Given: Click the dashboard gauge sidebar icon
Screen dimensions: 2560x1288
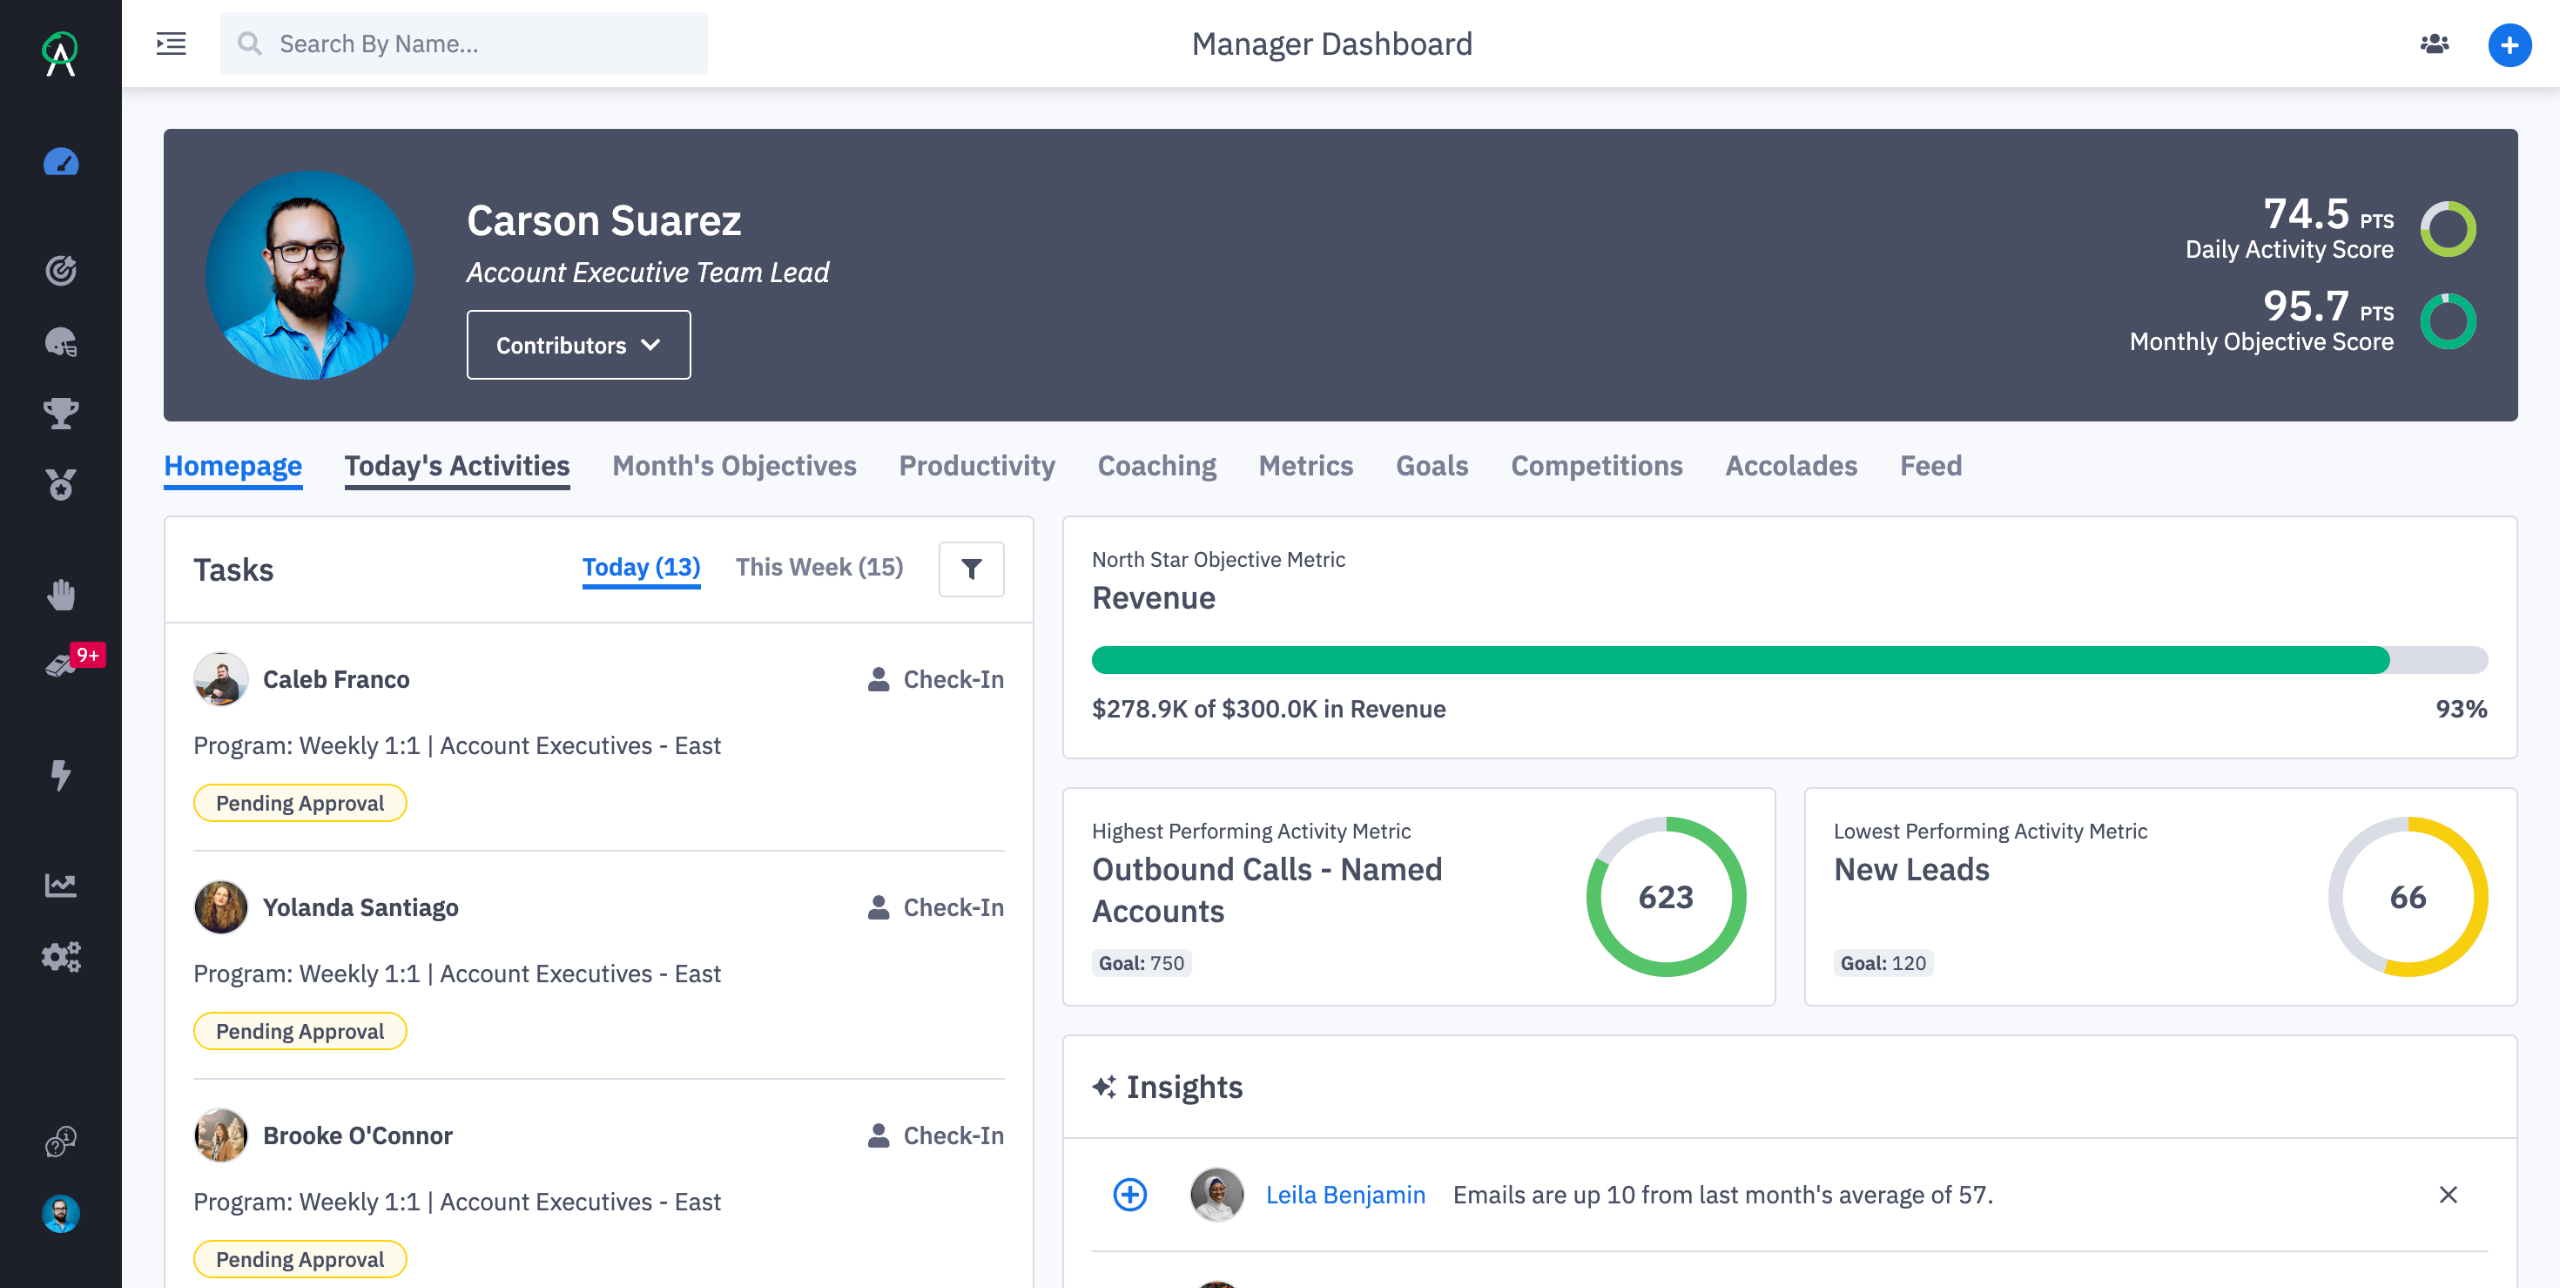Looking at the screenshot, I should tap(61, 162).
